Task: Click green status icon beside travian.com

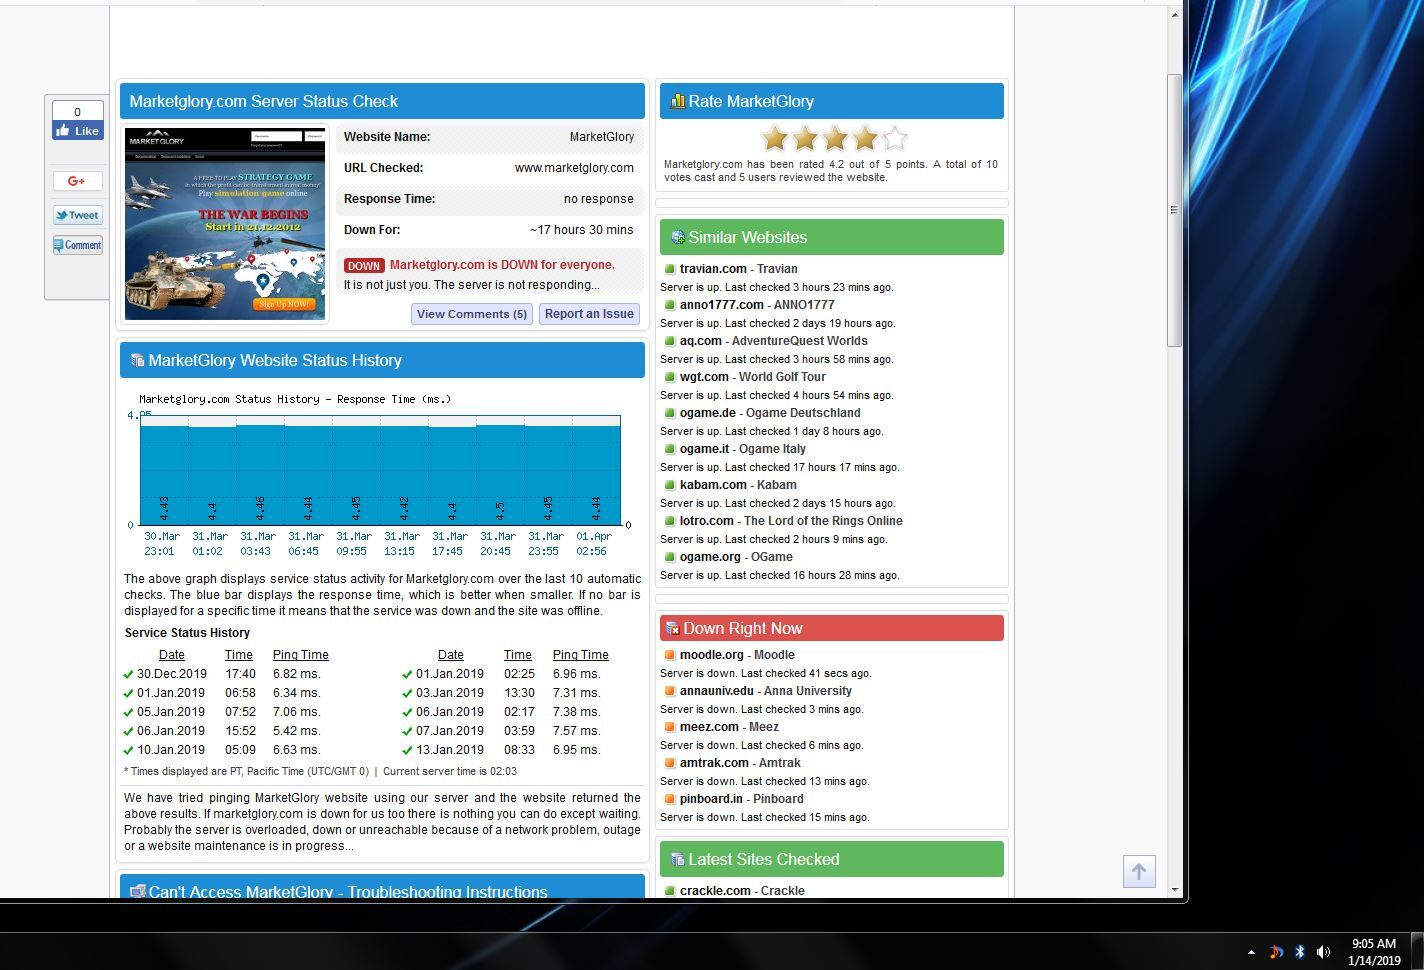Action: click(670, 269)
